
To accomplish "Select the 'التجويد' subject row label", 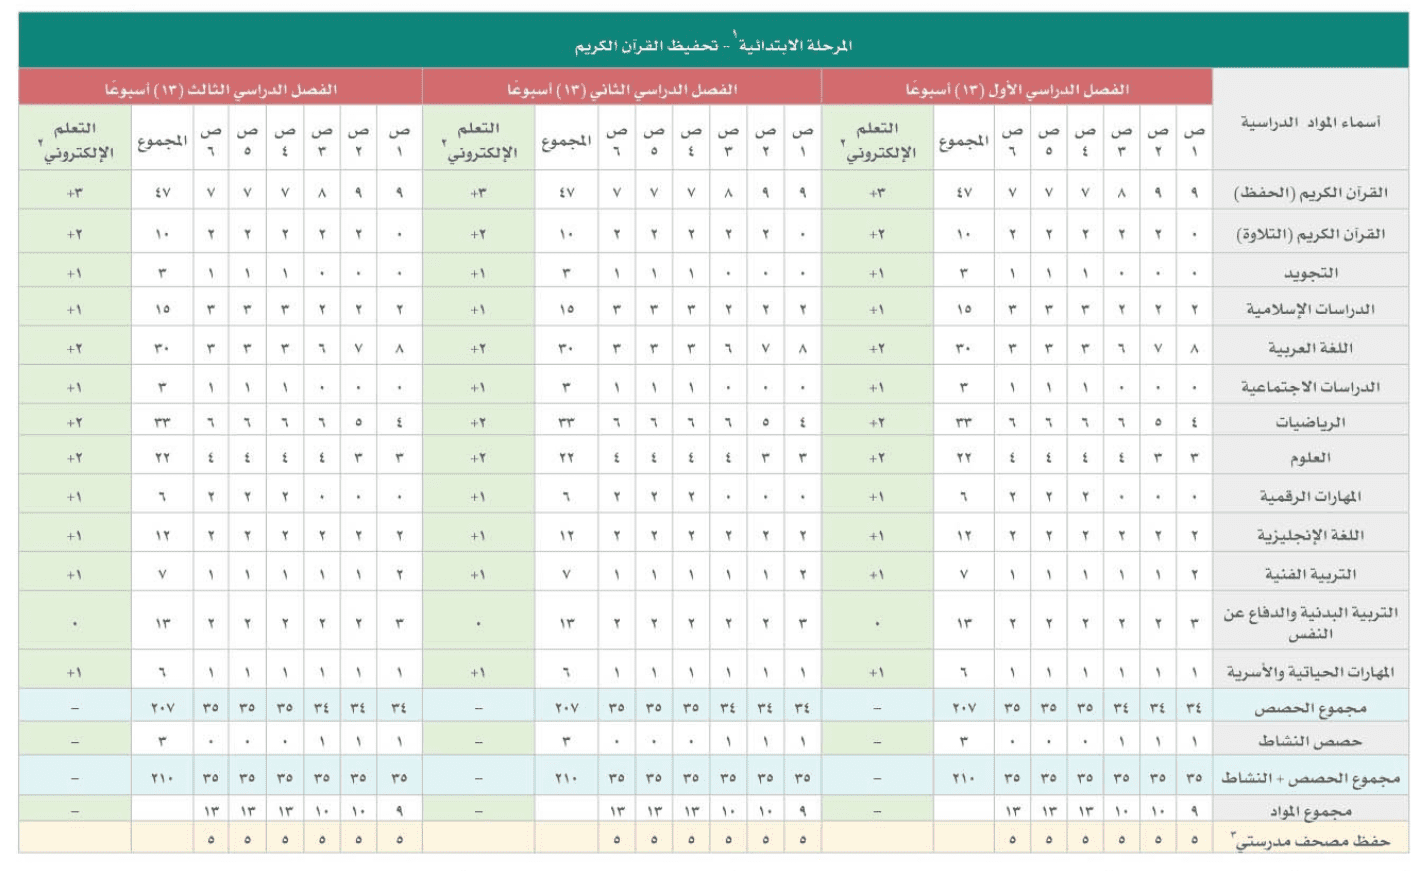I will pos(1311,273).
